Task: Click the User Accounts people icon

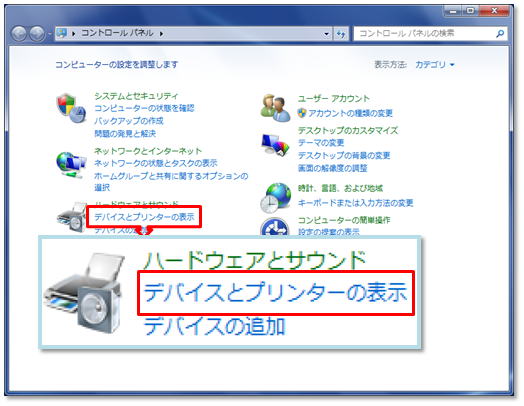Action: tap(275, 108)
